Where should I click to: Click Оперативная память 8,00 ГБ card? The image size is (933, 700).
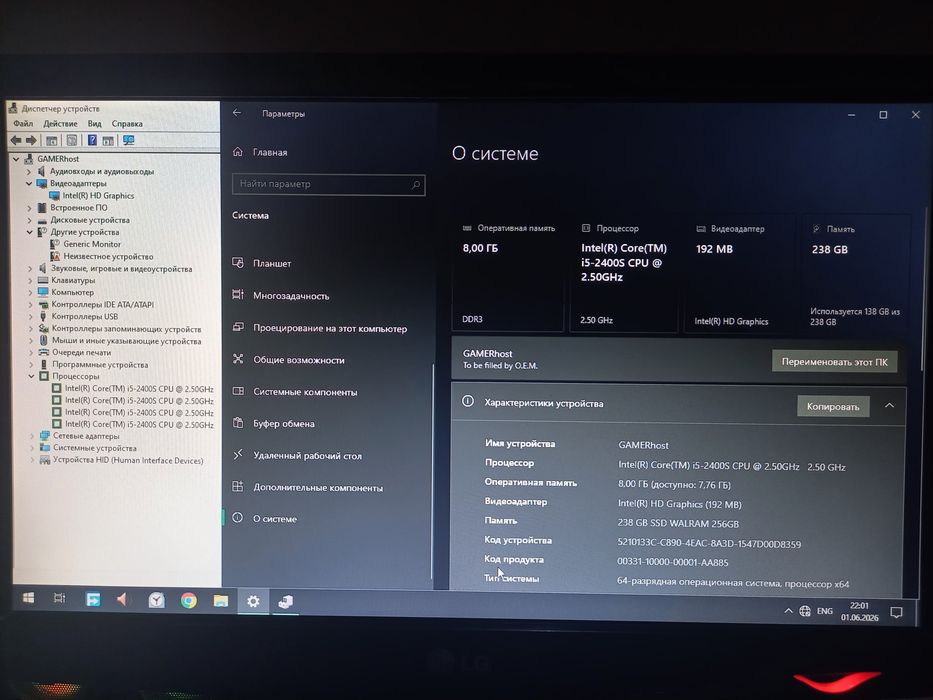(x=508, y=274)
